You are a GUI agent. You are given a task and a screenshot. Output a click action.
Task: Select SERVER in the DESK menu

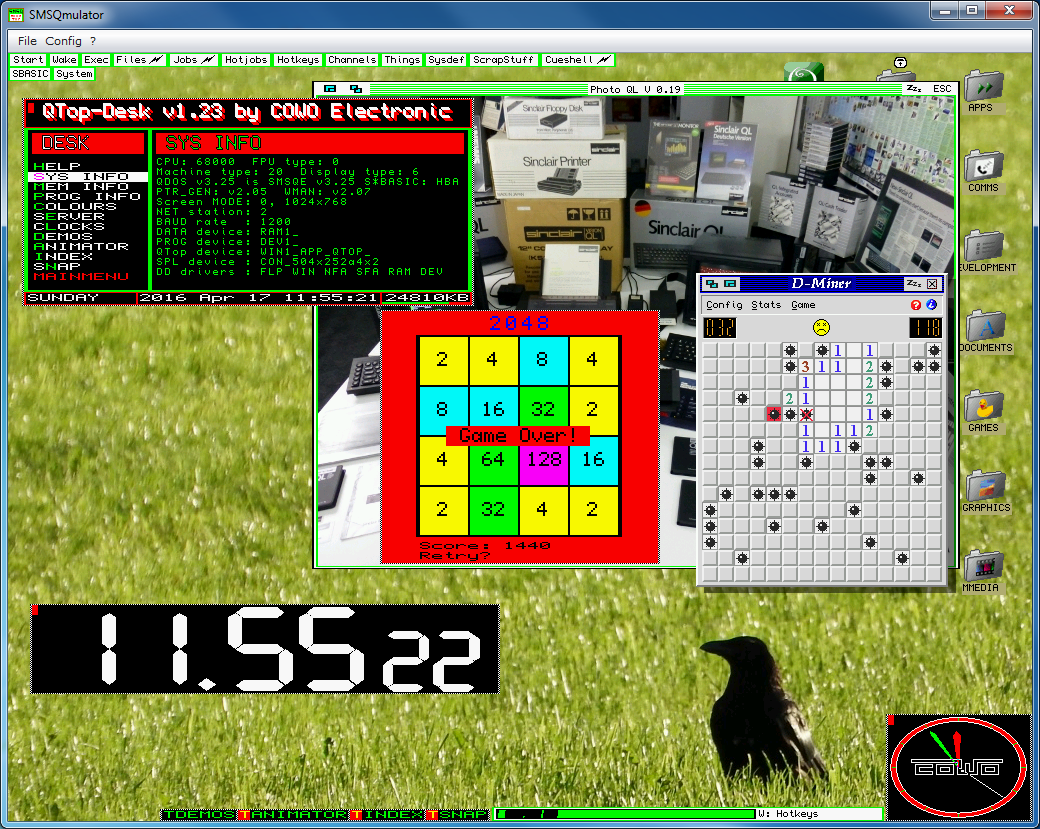pos(70,216)
